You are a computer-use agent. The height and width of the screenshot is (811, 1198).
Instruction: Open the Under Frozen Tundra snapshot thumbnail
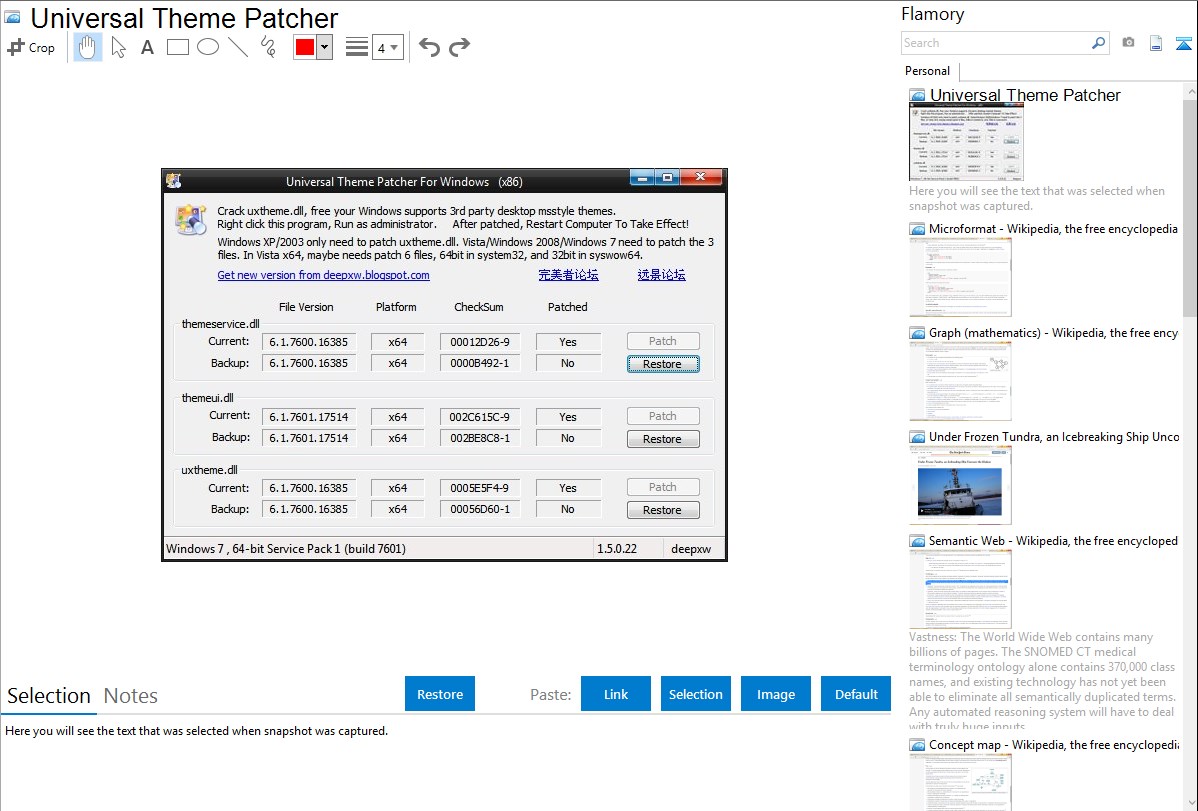point(960,485)
